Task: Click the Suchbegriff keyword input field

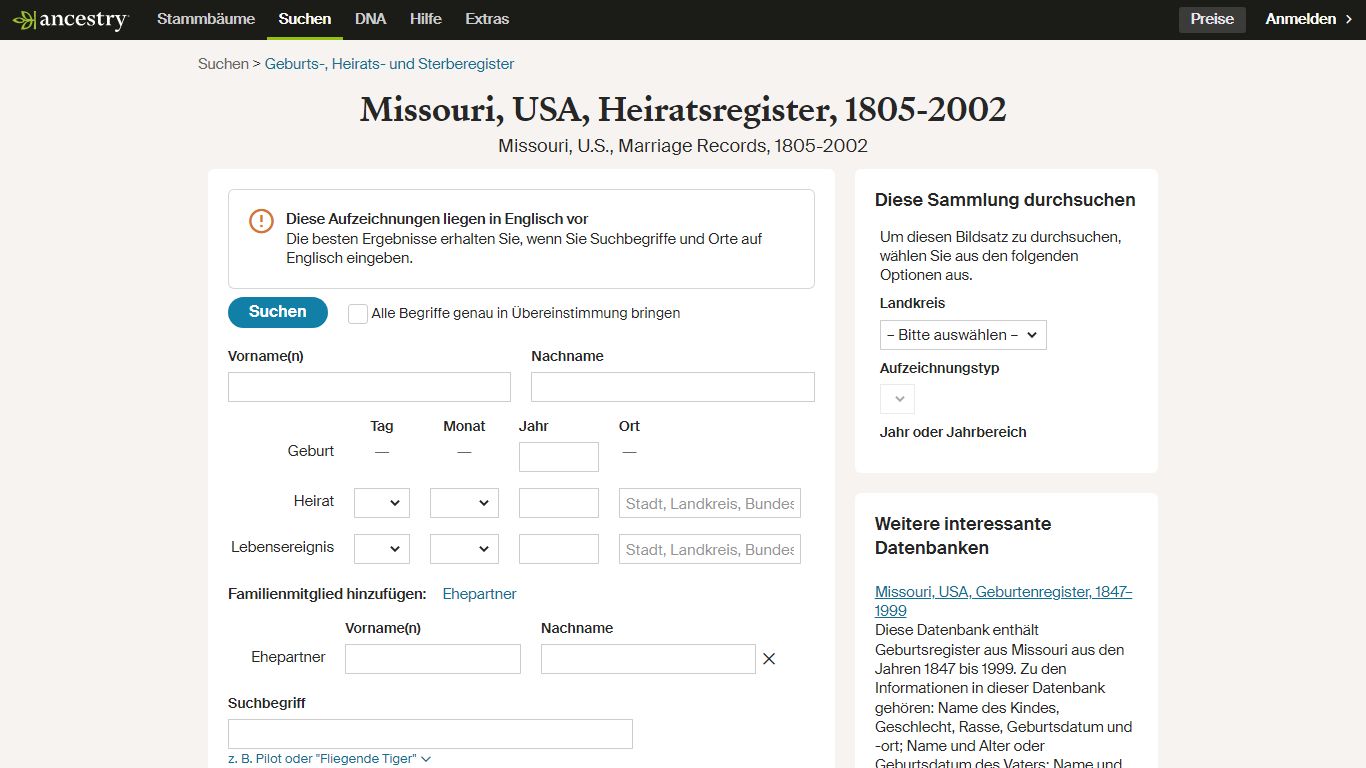Action: coord(430,734)
